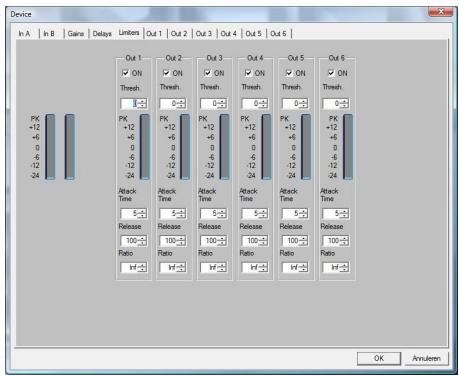Click the Out 1 Thresh value field
The width and height of the screenshot is (459, 376).
point(129,104)
